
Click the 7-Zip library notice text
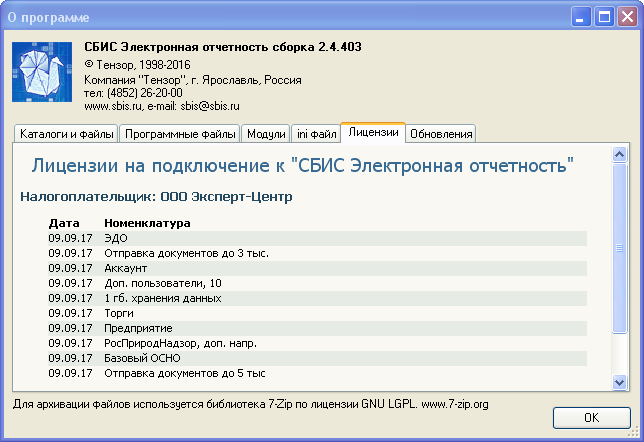pyautogui.click(x=251, y=404)
